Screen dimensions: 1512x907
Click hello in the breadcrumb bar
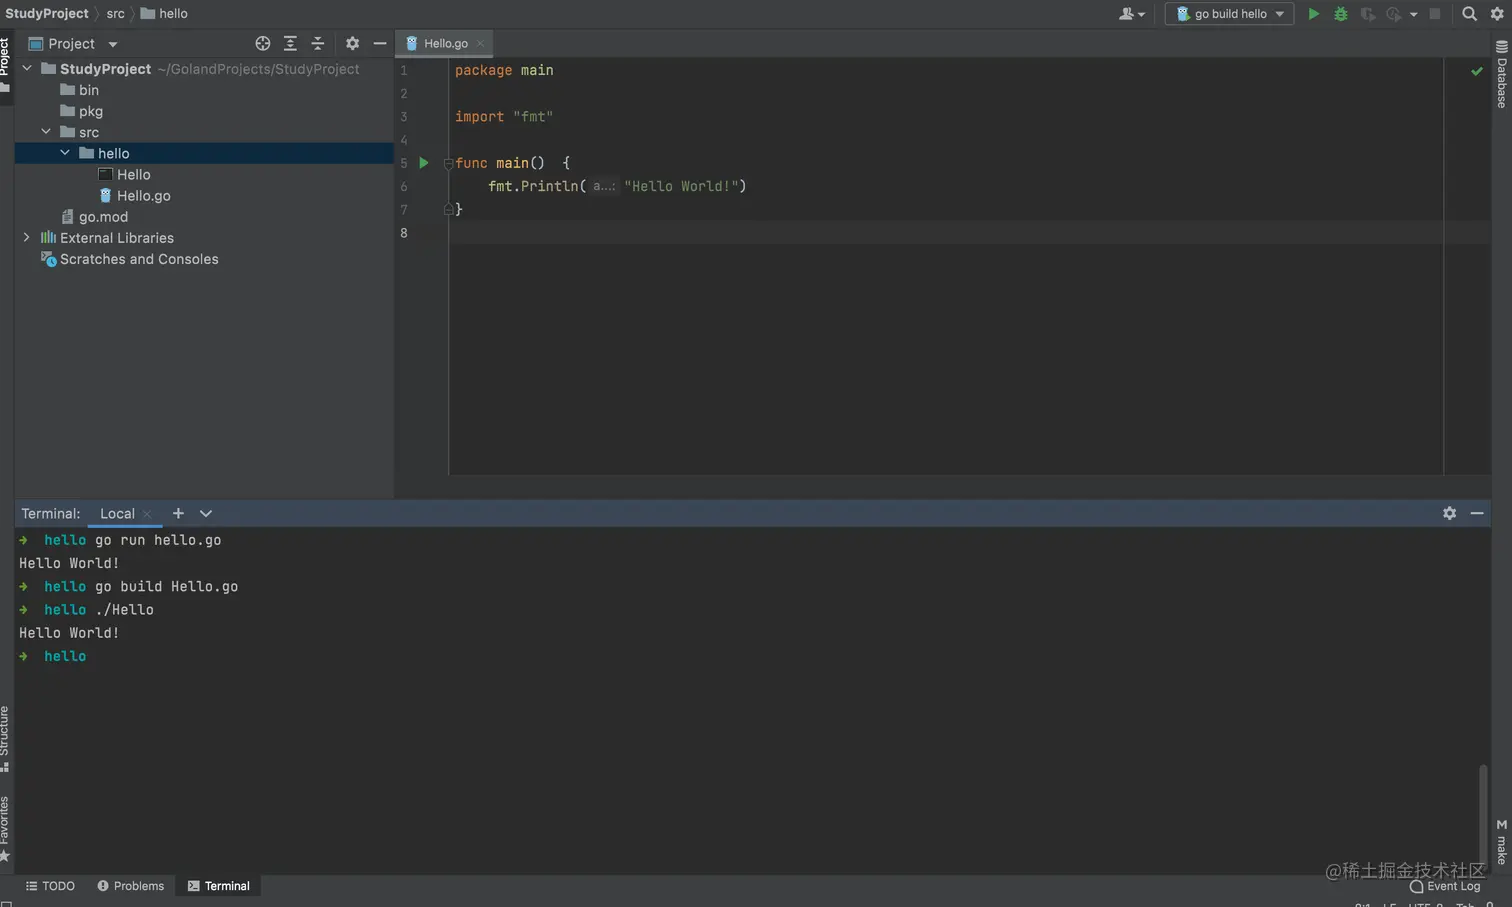click(164, 14)
